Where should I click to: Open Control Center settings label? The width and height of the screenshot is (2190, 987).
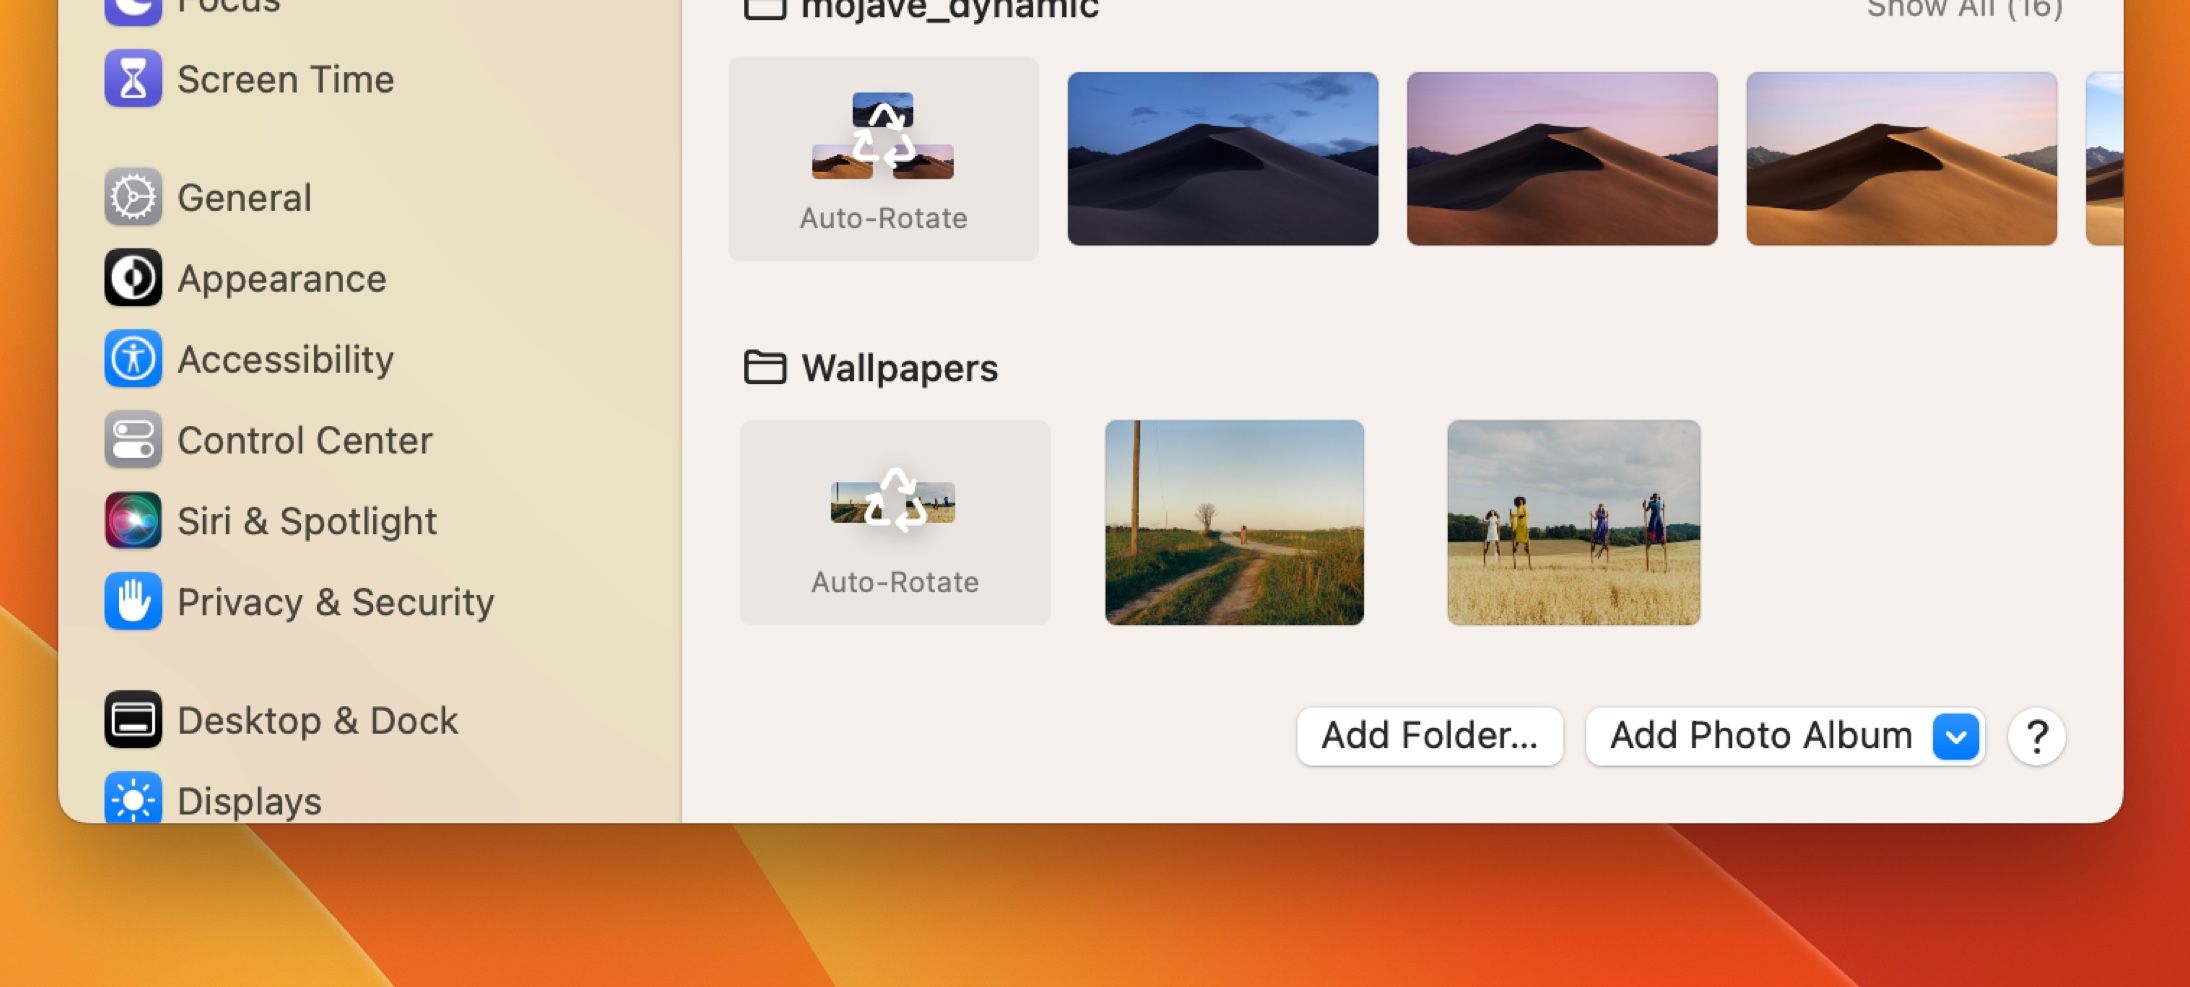pos(305,440)
